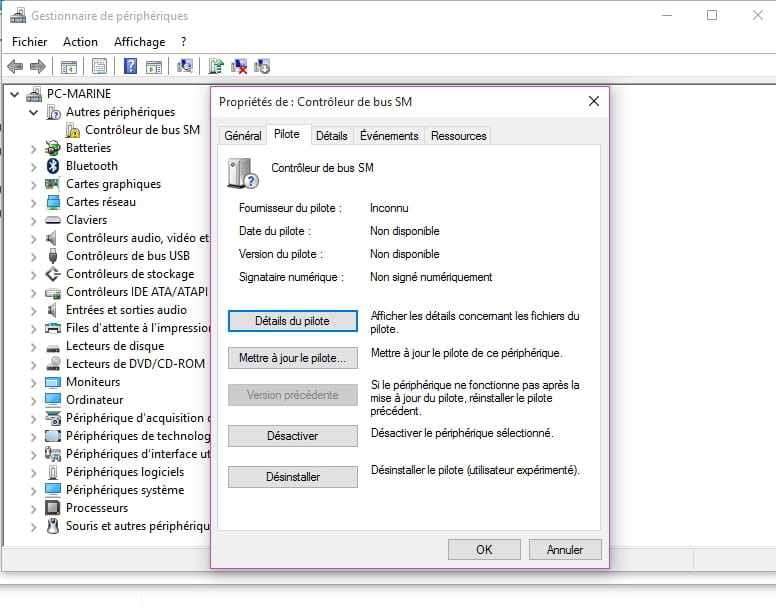
Task: Open the Action menu
Action: point(80,42)
